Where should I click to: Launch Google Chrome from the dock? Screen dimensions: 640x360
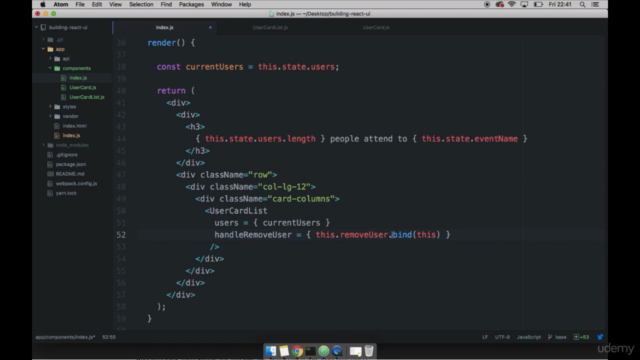coord(297,351)
